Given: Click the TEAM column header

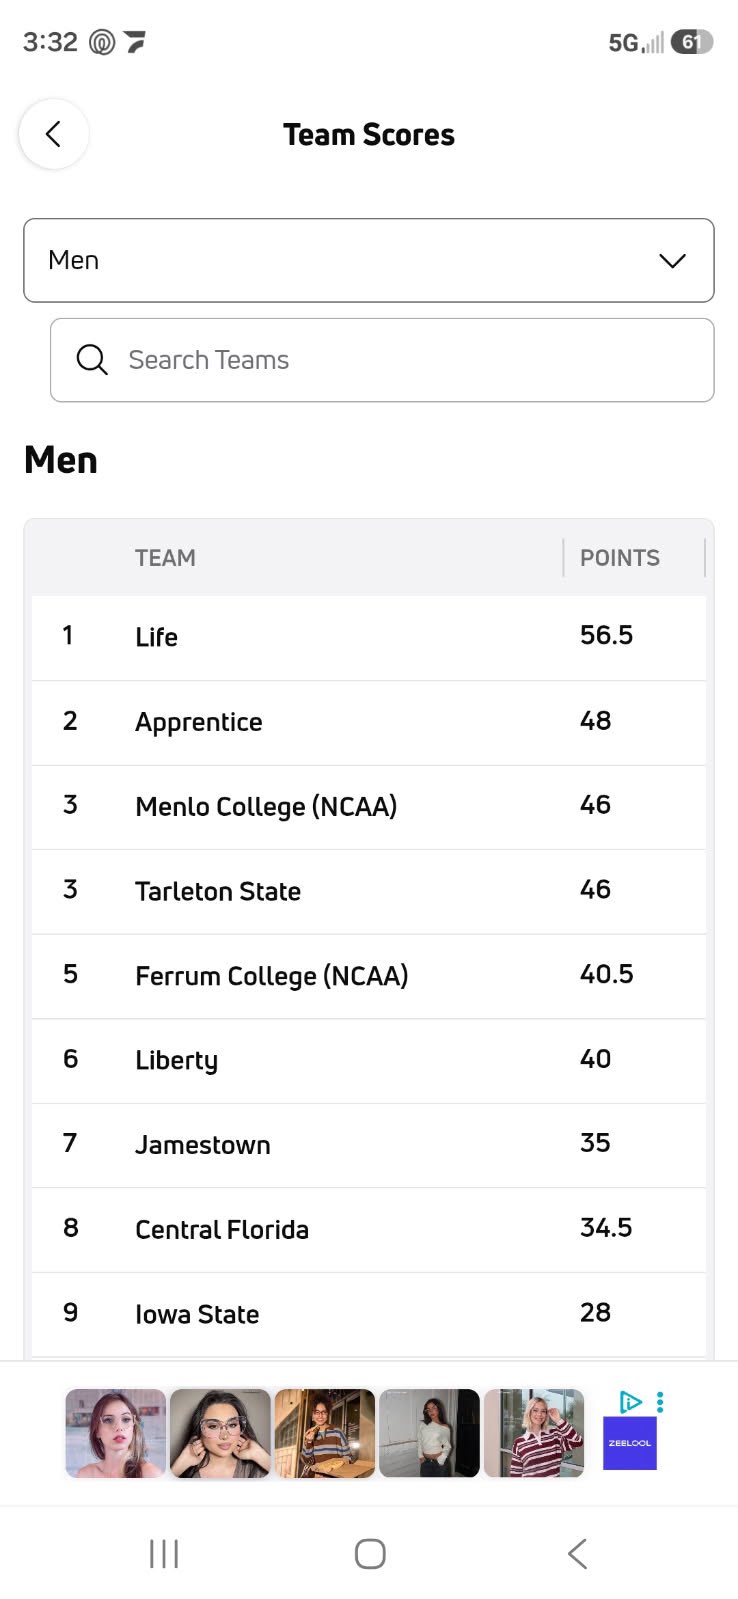Looking at the screenshot, I should tap(166, 558).
